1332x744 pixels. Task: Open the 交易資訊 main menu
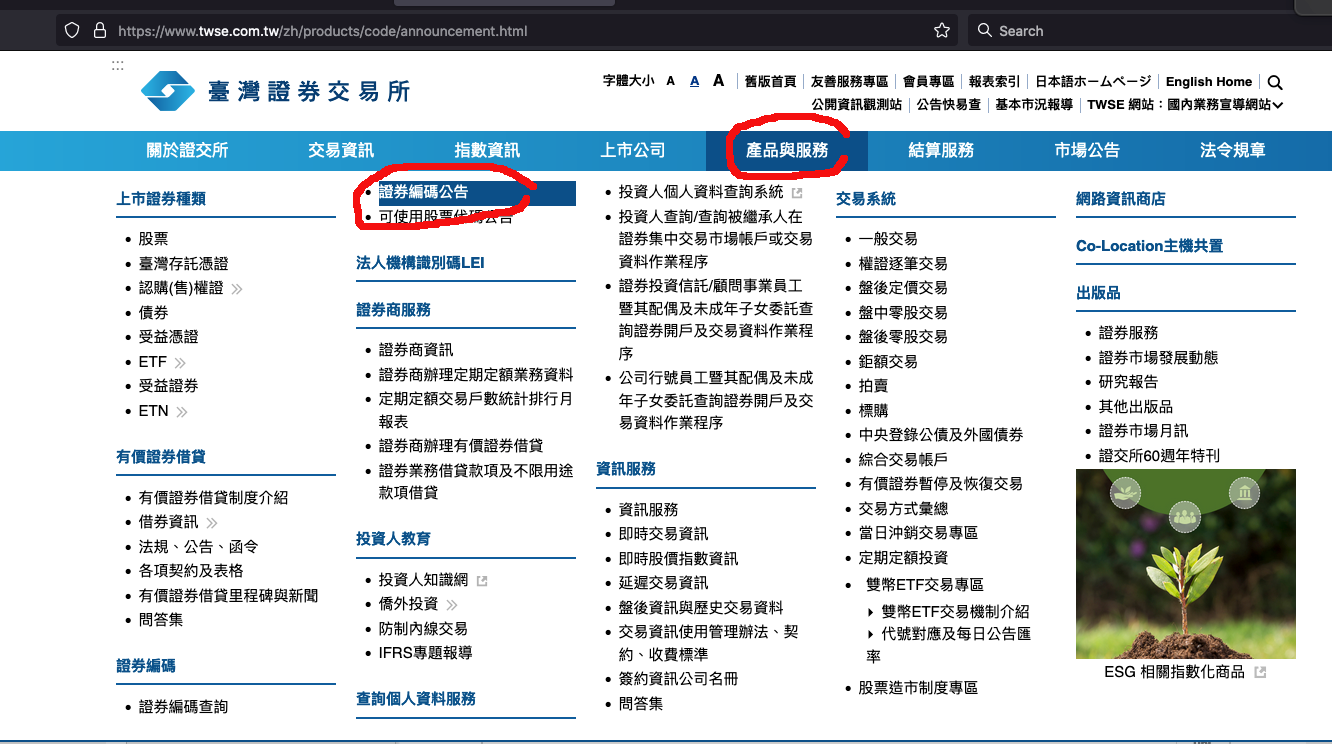click(x=341, y=151)
